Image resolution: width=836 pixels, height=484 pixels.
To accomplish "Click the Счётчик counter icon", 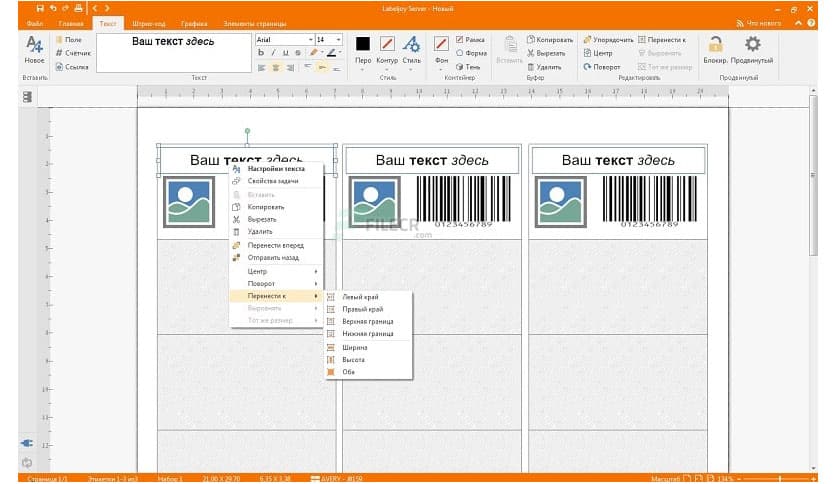I will tap(60, 53).
